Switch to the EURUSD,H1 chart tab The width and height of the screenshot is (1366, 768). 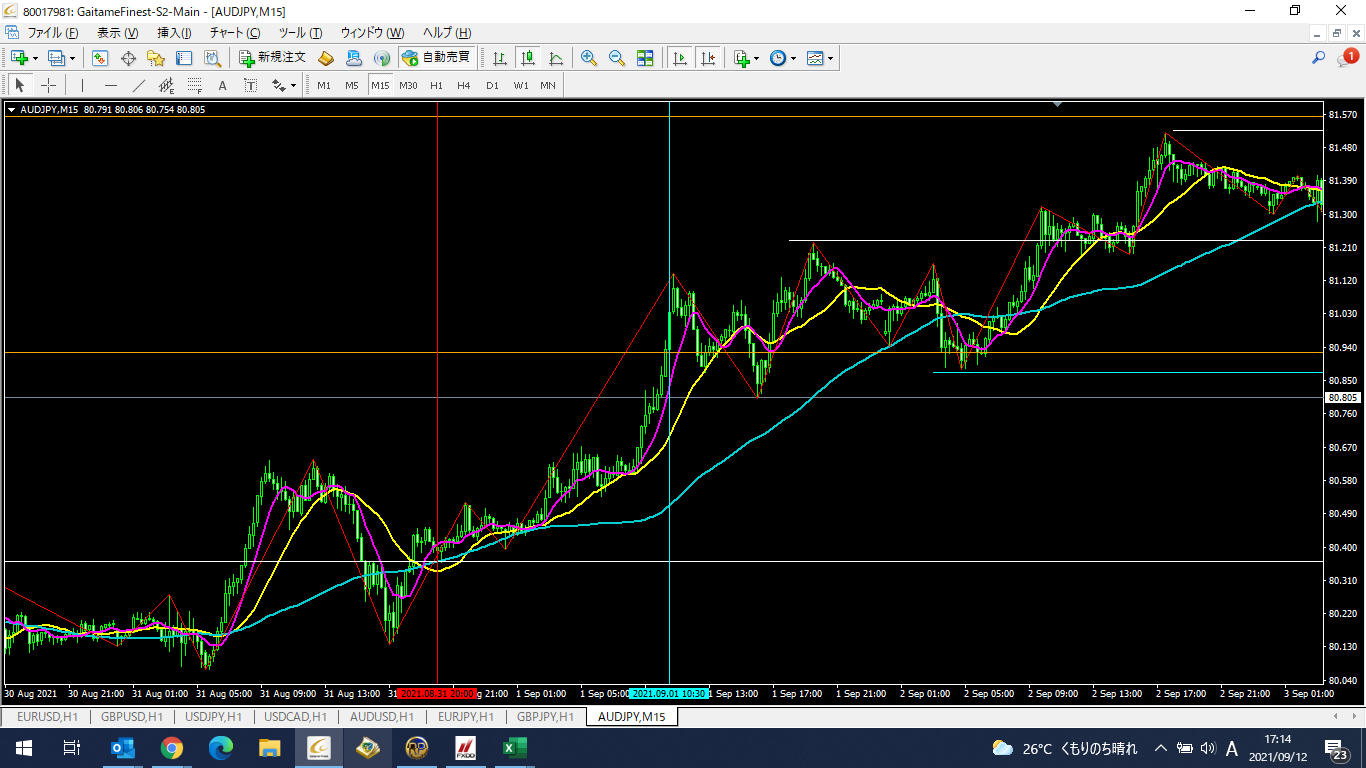tap(47, 717)
